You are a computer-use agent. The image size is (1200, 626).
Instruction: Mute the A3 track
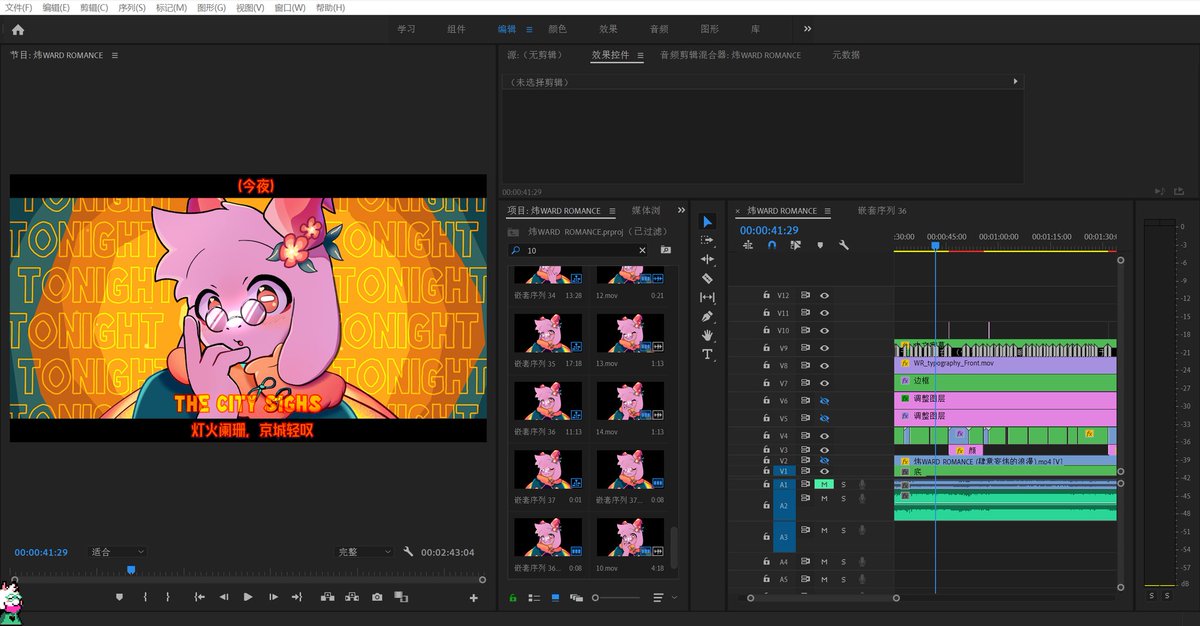825,530
